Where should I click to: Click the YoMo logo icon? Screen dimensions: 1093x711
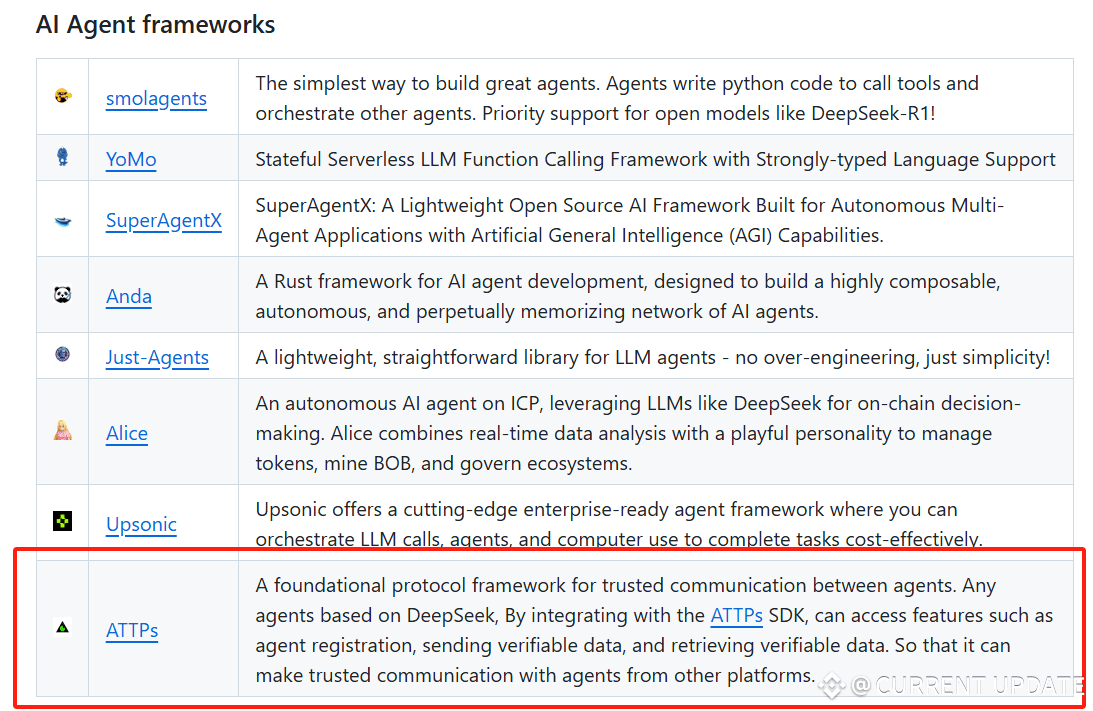click(x=63, y=157)
